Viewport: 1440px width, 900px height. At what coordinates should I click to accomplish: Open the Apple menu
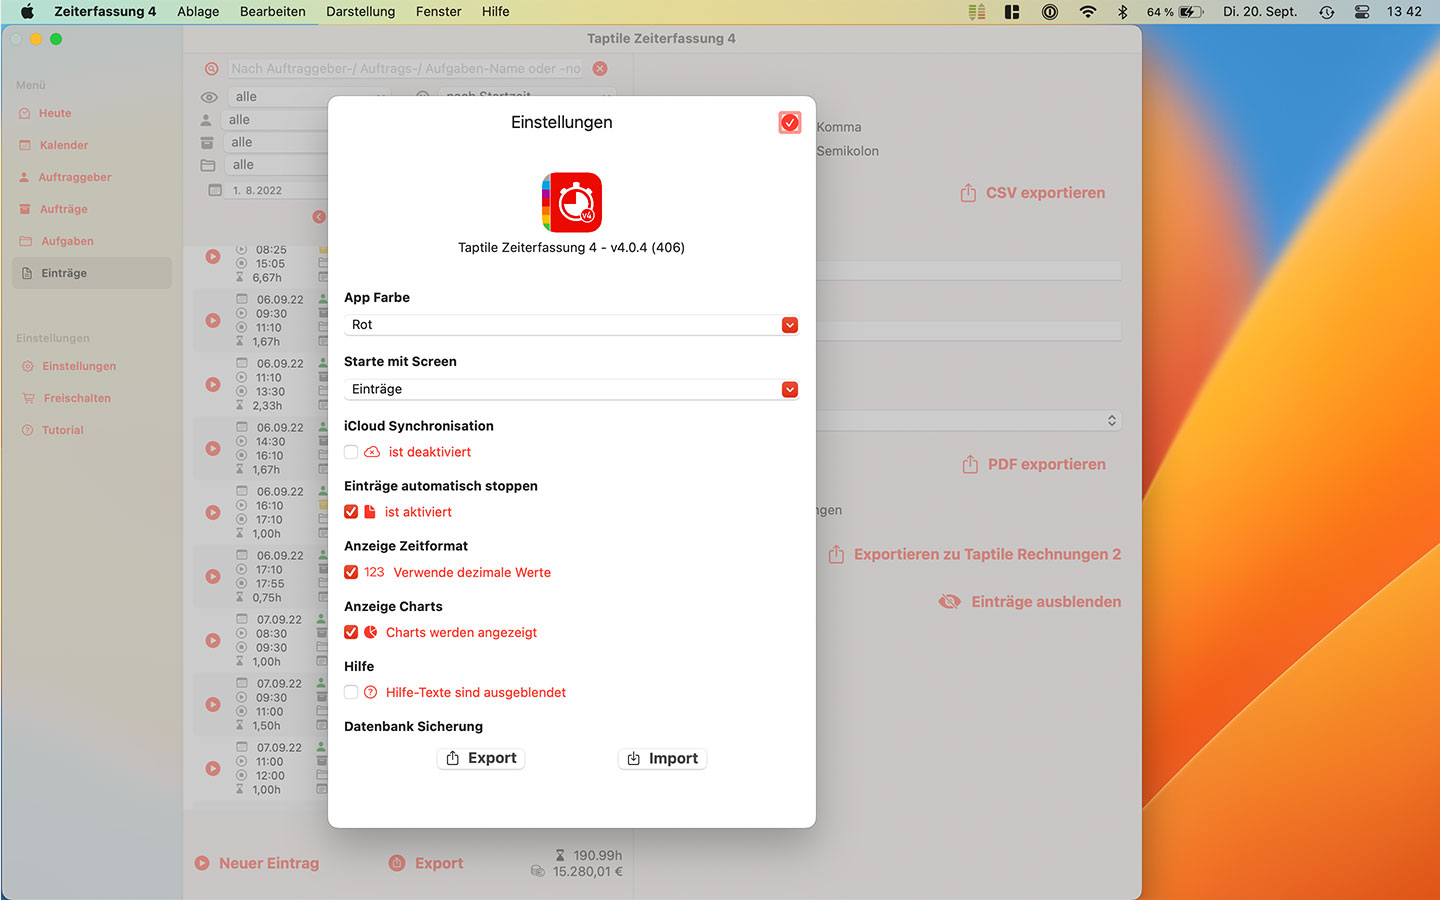click(x=27, y=12)
